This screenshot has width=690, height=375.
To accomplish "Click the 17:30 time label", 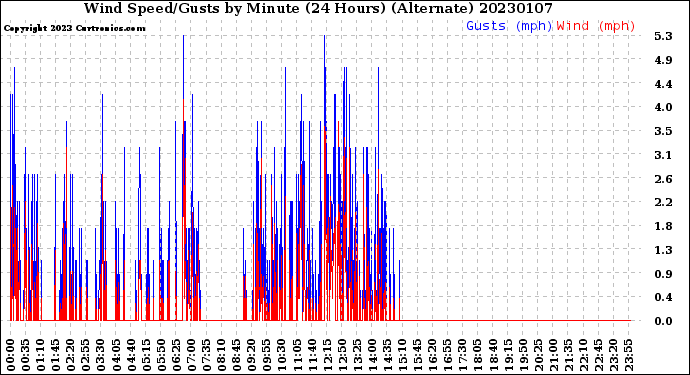I will (462, 355).
